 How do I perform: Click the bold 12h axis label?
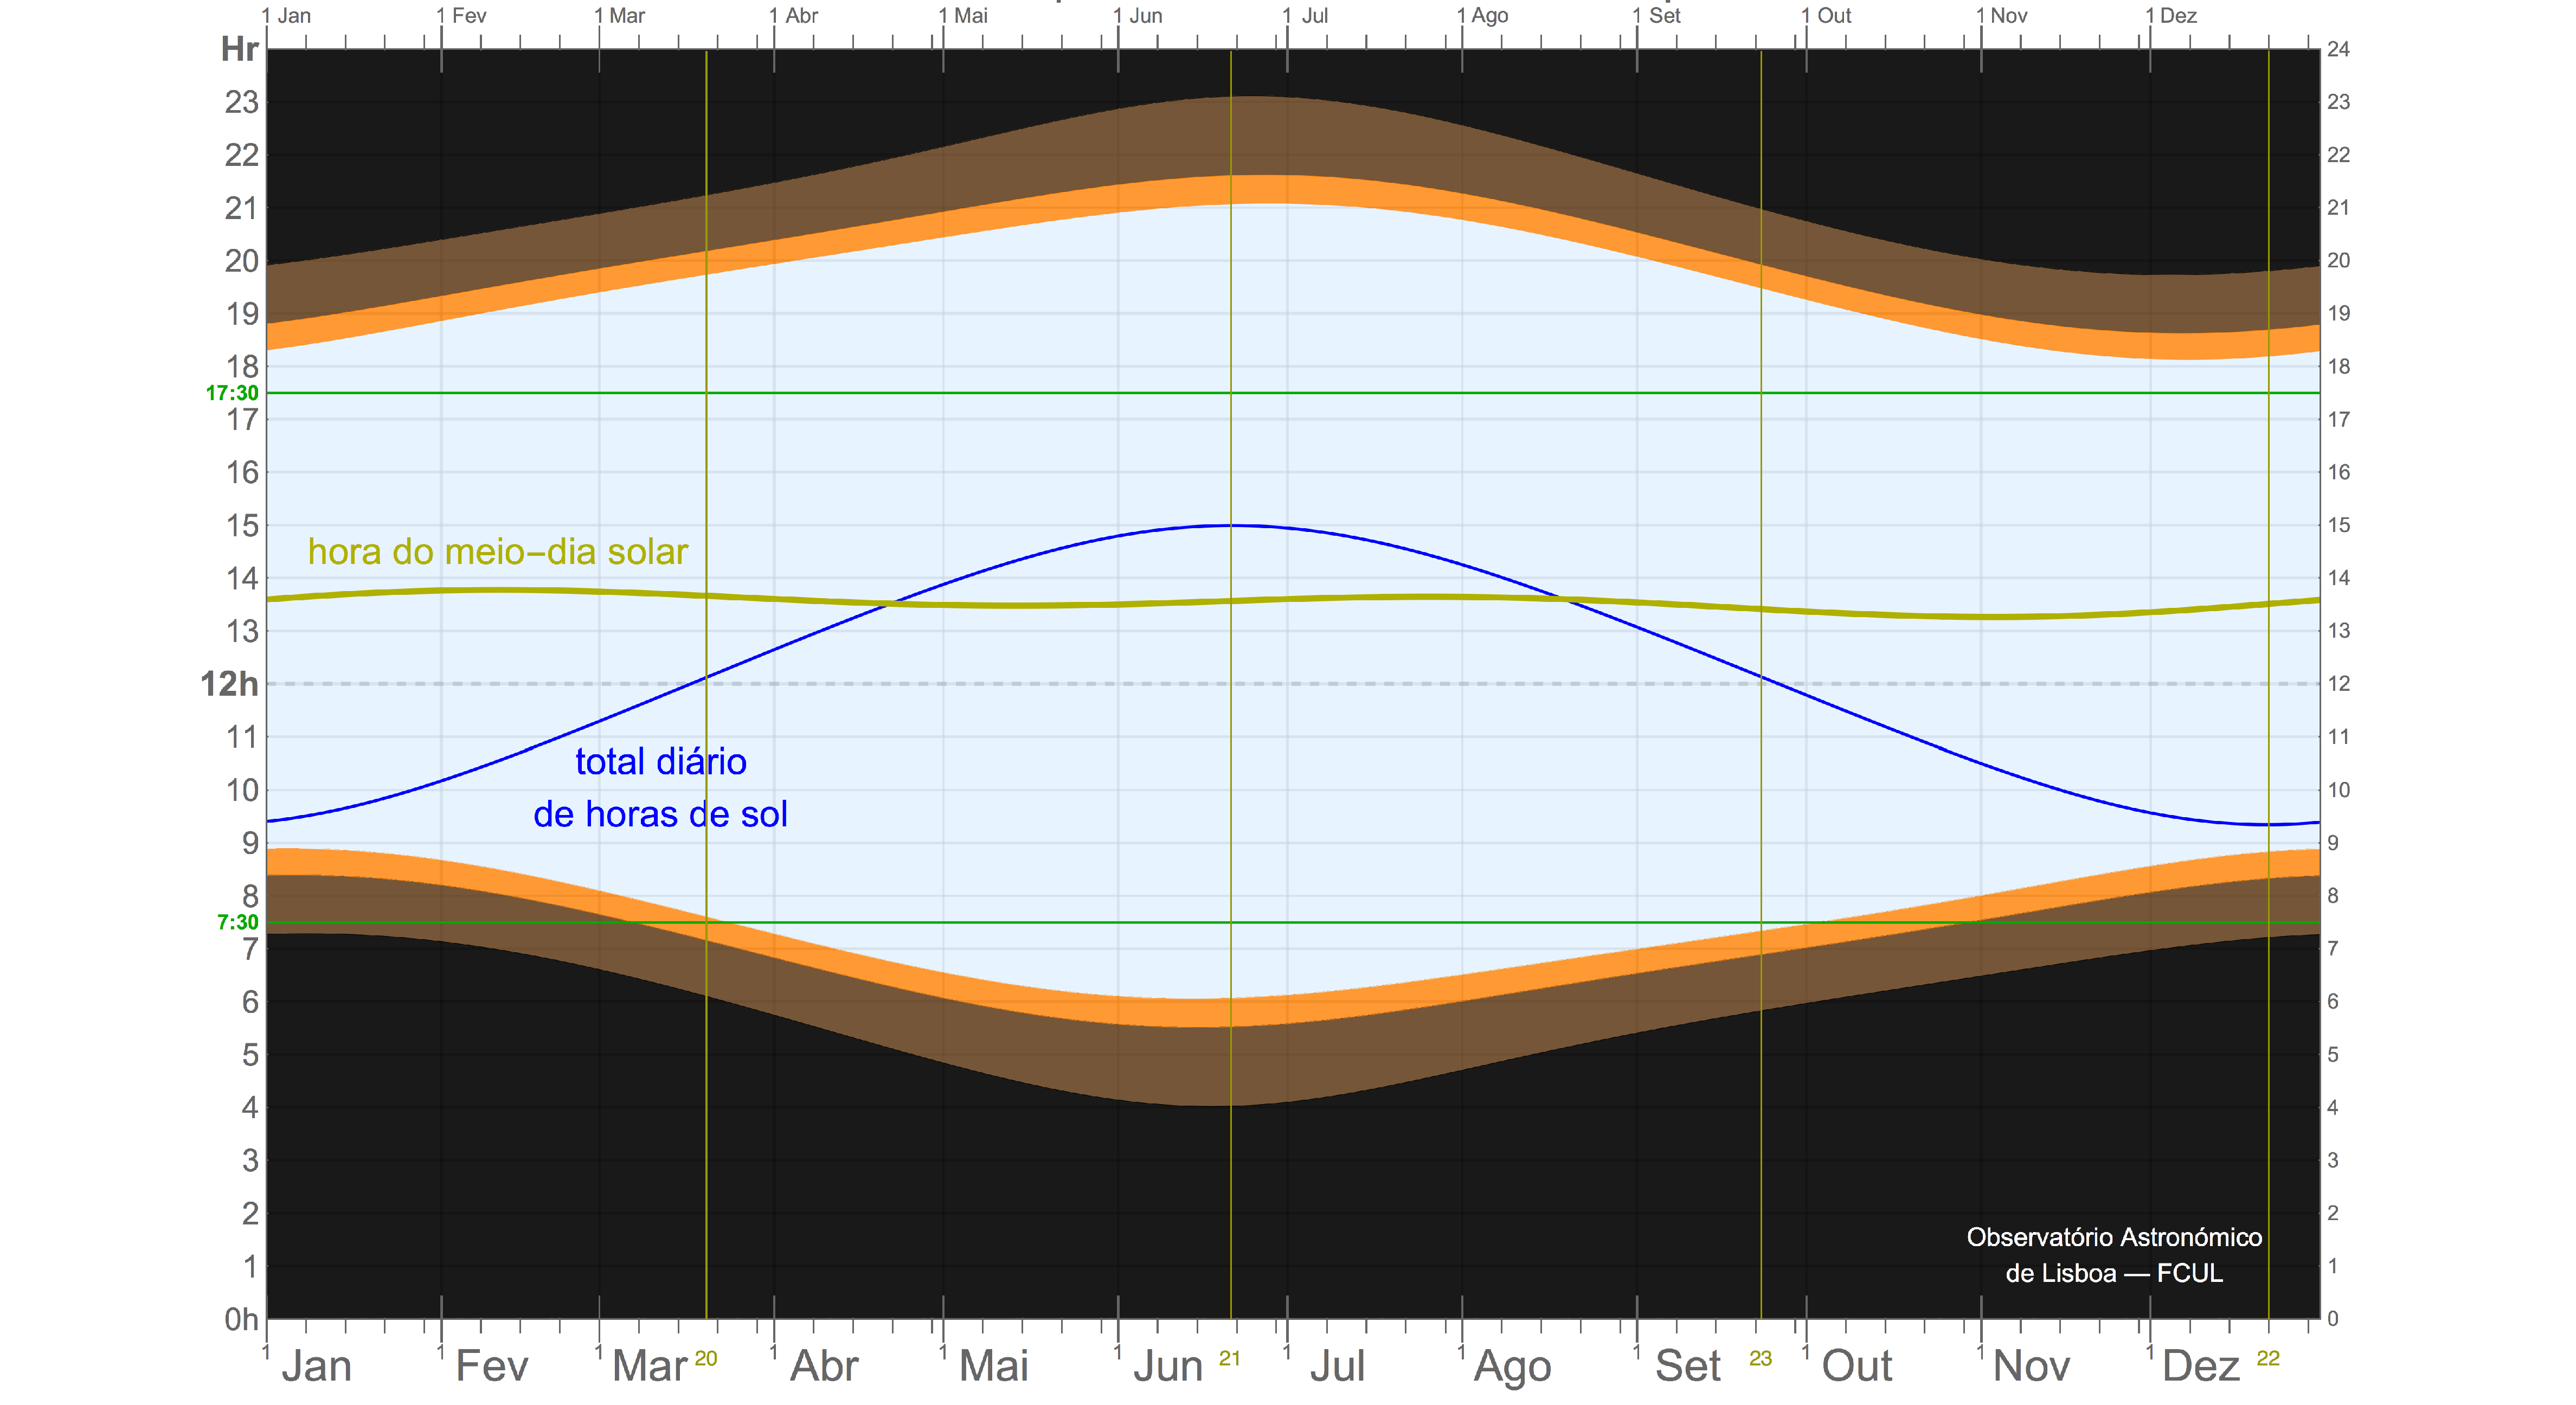pyautogui.click(x=229, y=684)
